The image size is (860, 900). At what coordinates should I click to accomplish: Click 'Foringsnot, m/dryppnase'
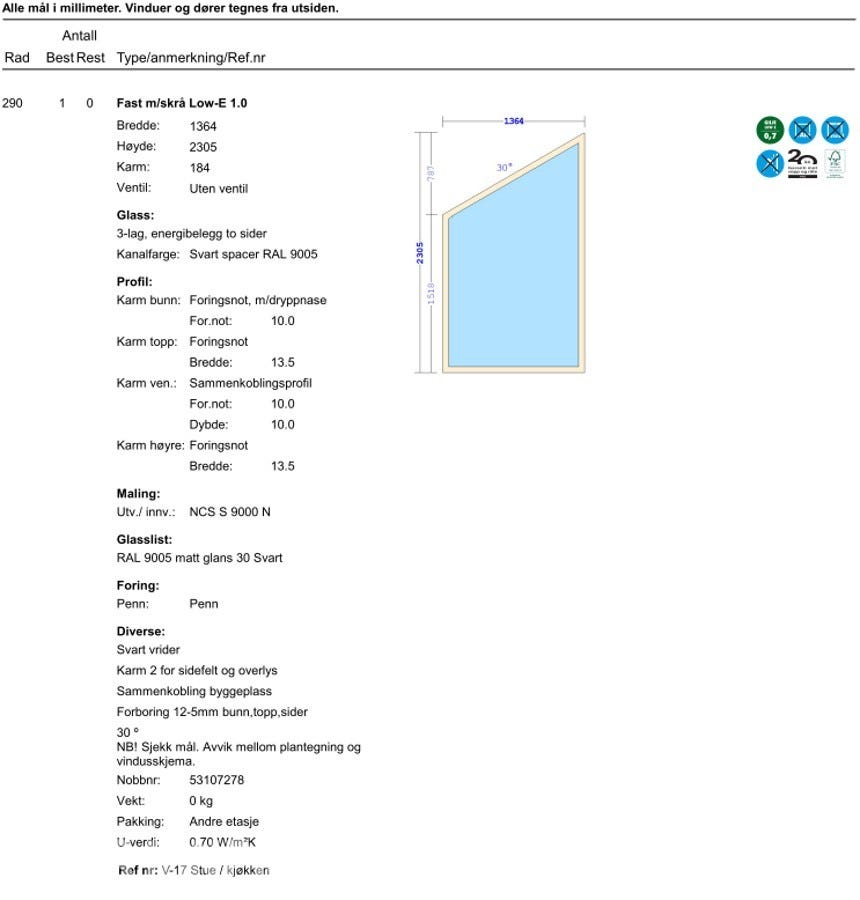[x=258, y=300]
